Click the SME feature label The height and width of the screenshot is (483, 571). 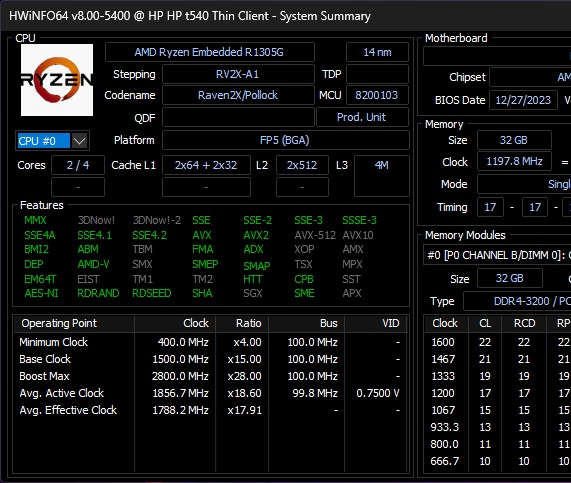tap(304, 293)
